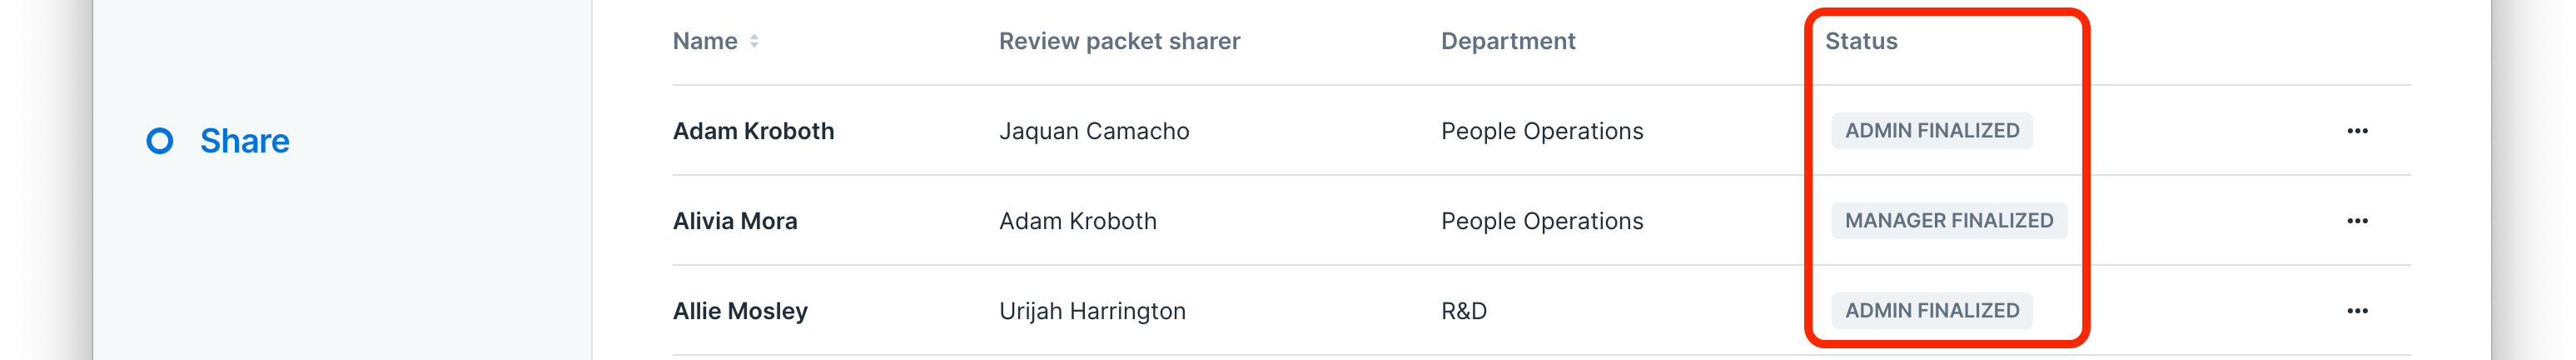The width and height of the screenshot is (2576, 360).
Task: Open Allie Mosley's name in the table
Action: pyautogui.click(x=740, y=311)
